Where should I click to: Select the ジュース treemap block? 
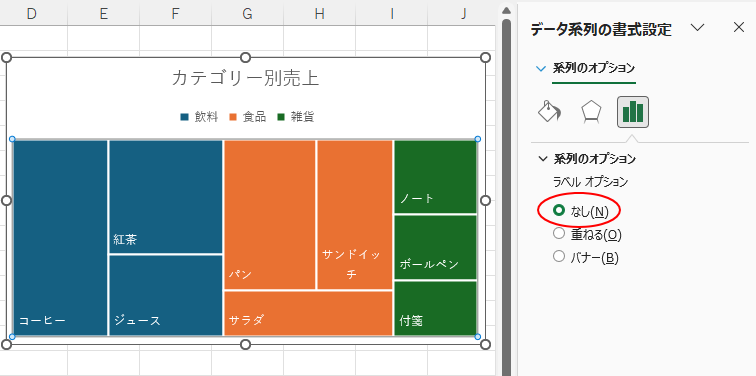(x=166, y=295)
